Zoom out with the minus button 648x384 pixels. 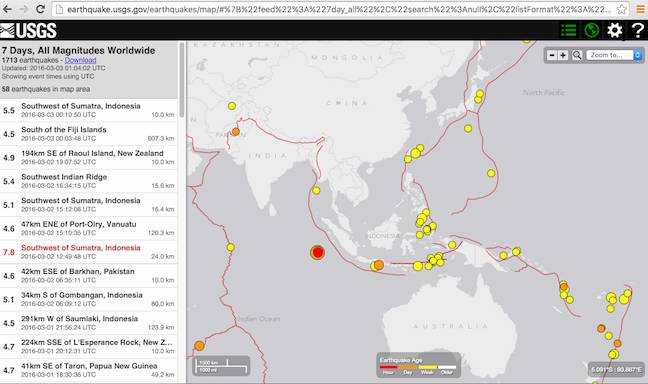pos(552,55)
